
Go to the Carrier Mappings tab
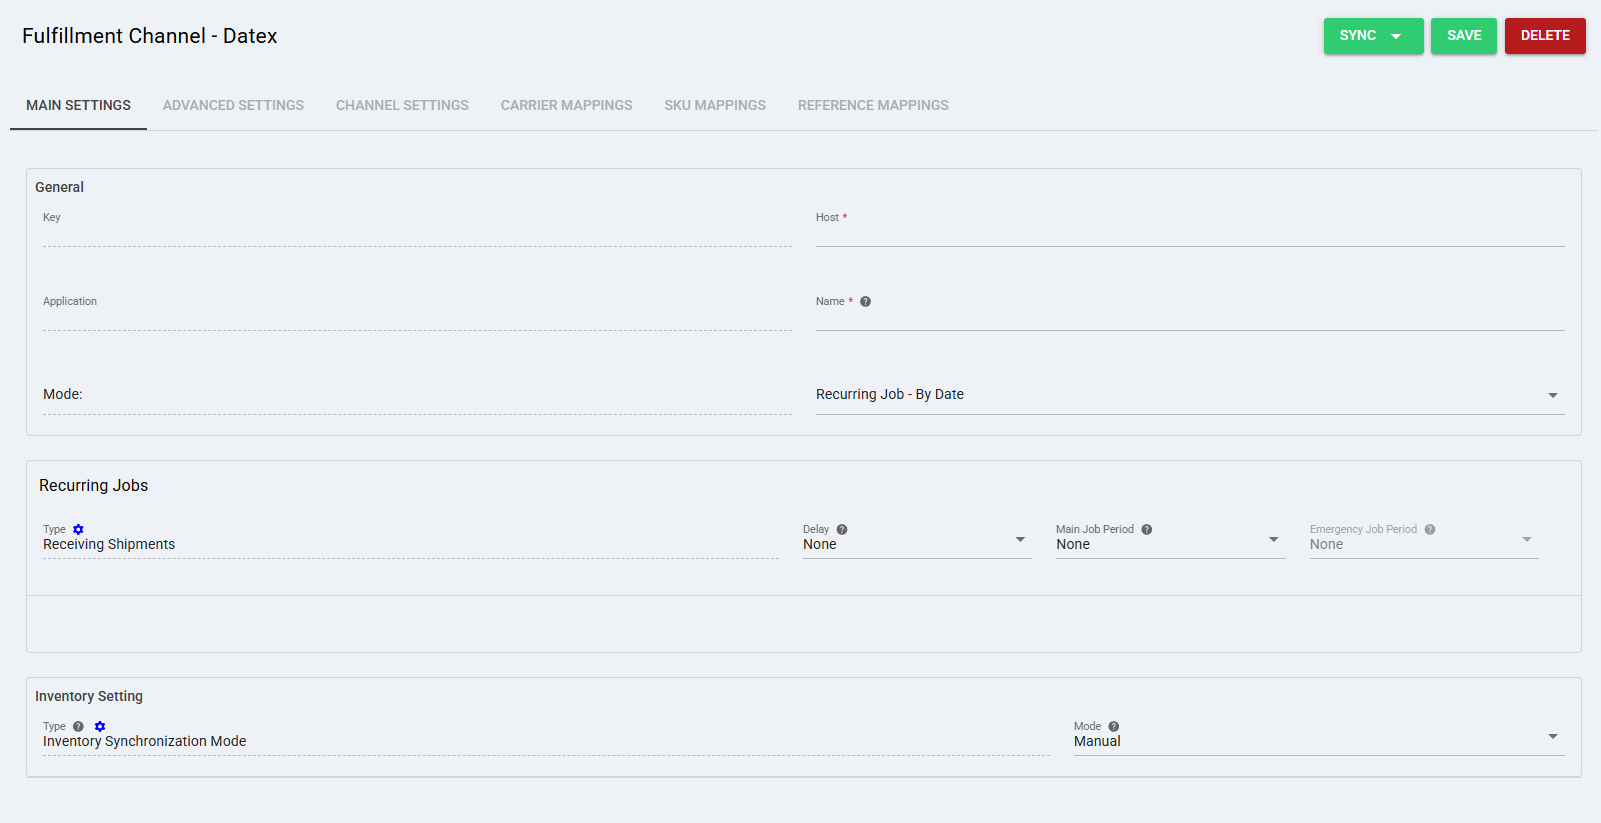(x=566, y=105)
